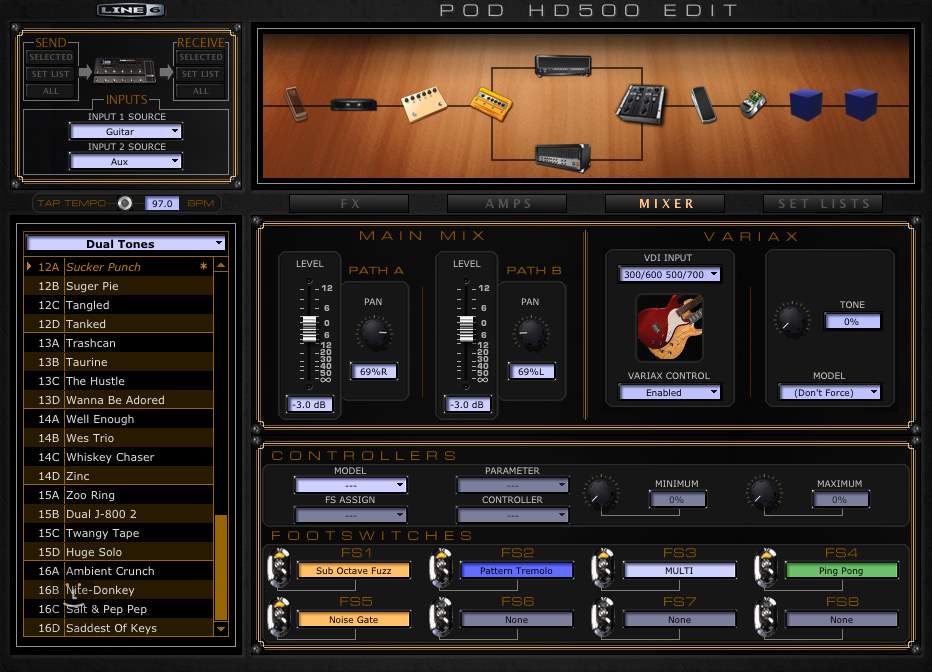Switch to the FX tab
Viewport: 932px width, 672px height.
tap(350, 203)
